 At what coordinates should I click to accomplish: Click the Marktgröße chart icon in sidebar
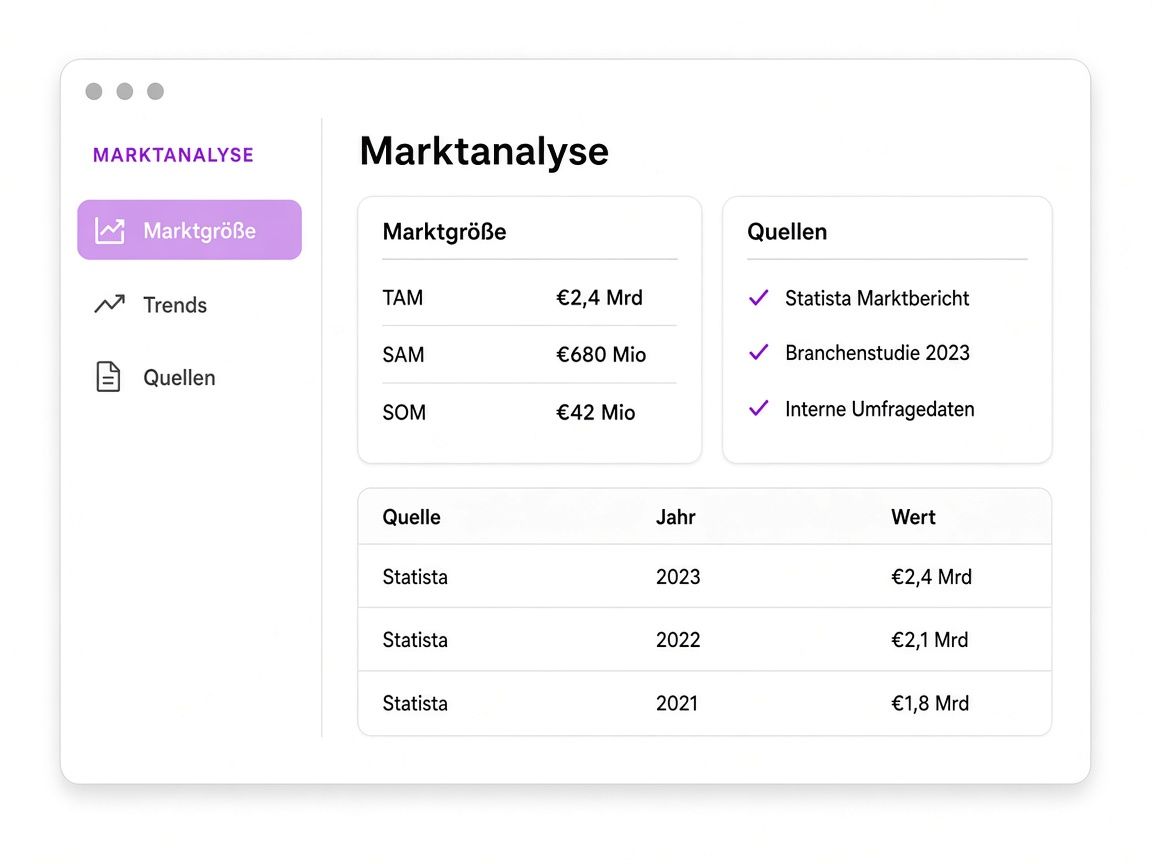click(x=109, y=231)
